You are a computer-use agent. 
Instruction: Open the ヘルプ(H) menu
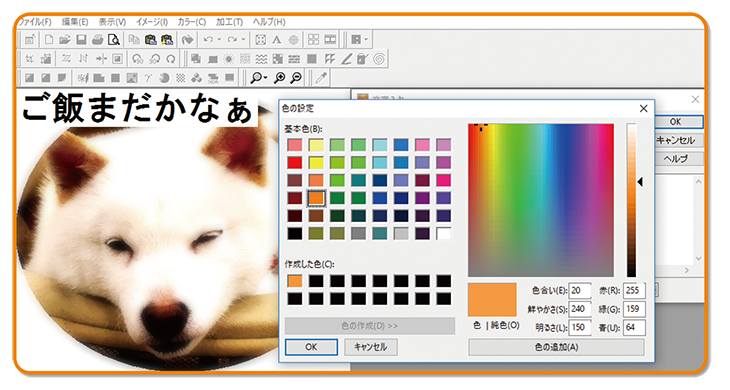pos(269,22)
